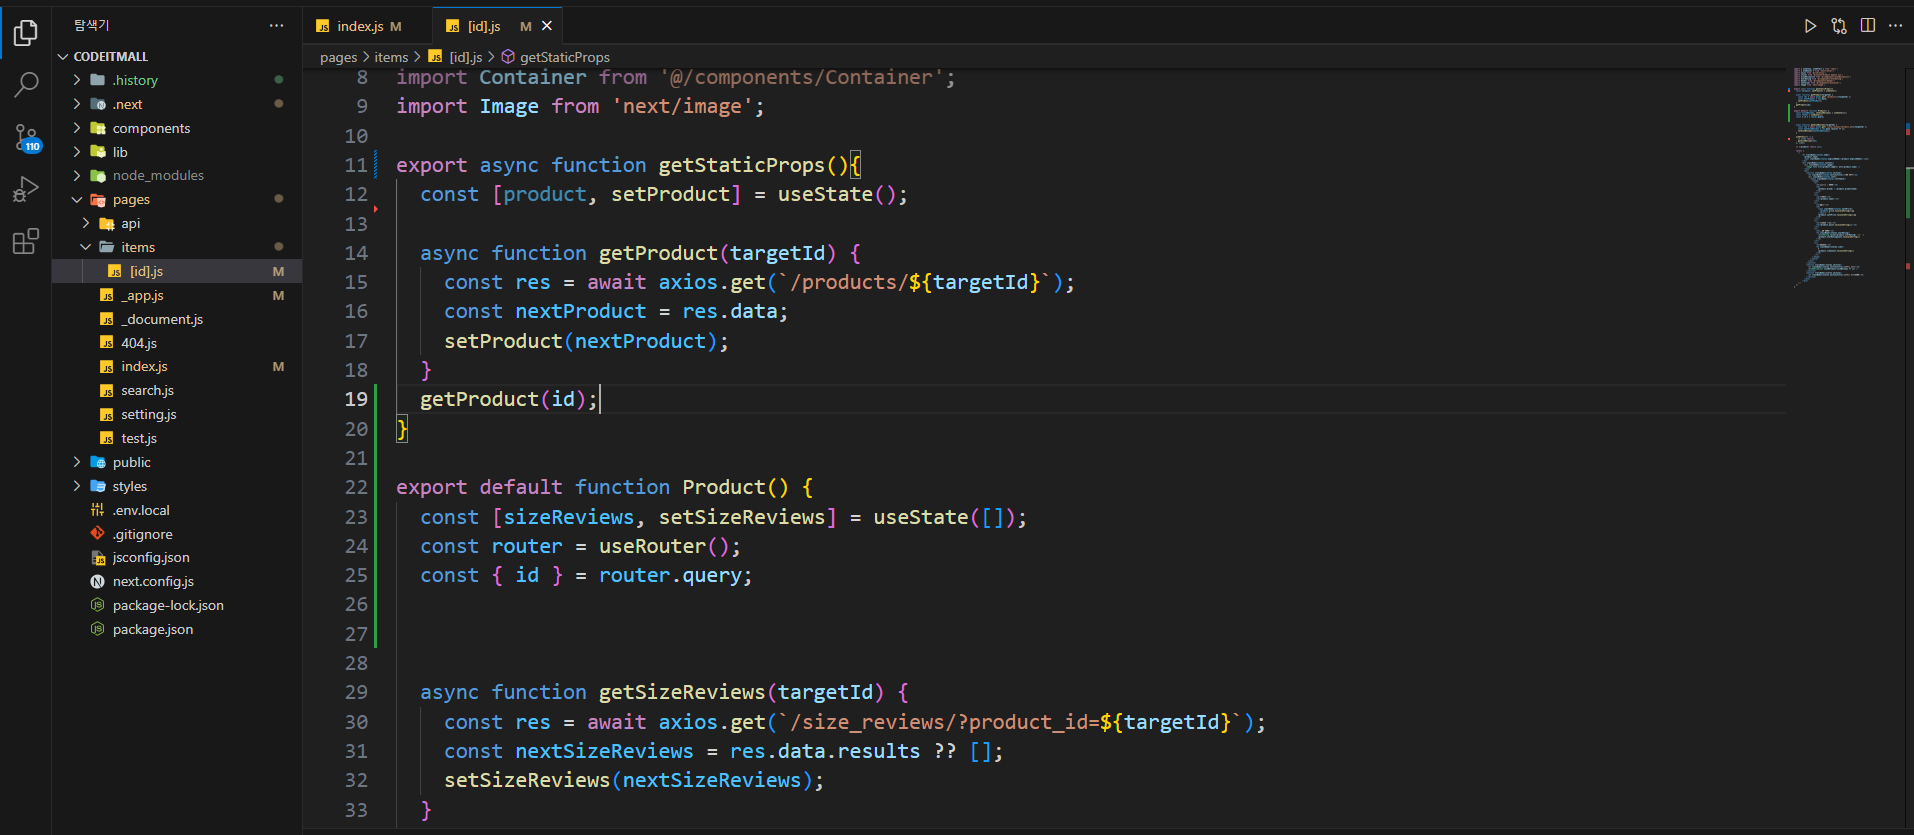Expand the public folder
Viewport: 1914px width, 835px height.
point(77,462)
